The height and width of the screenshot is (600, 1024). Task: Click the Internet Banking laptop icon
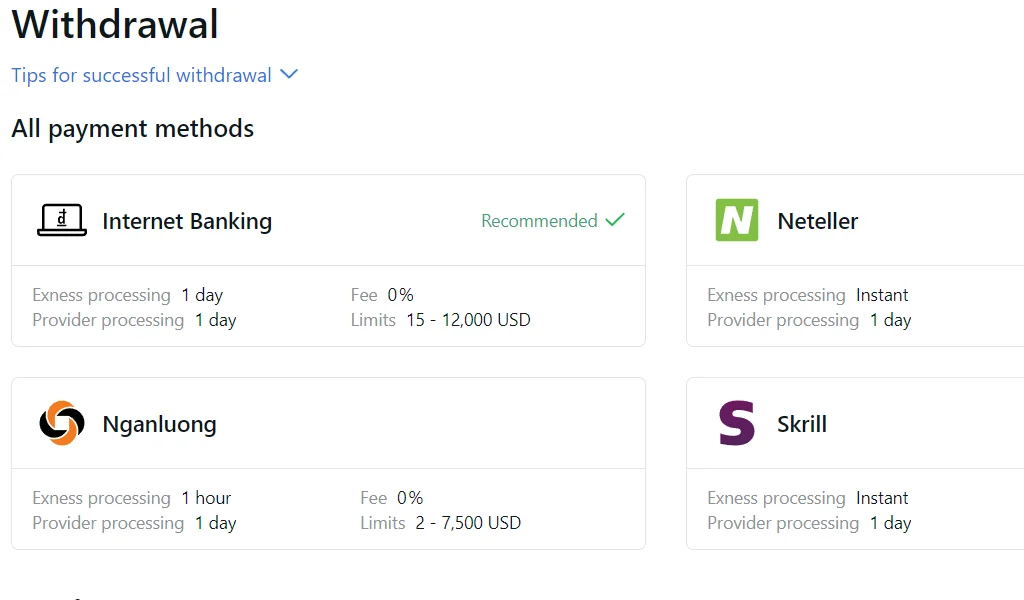(x=61, y=220)
